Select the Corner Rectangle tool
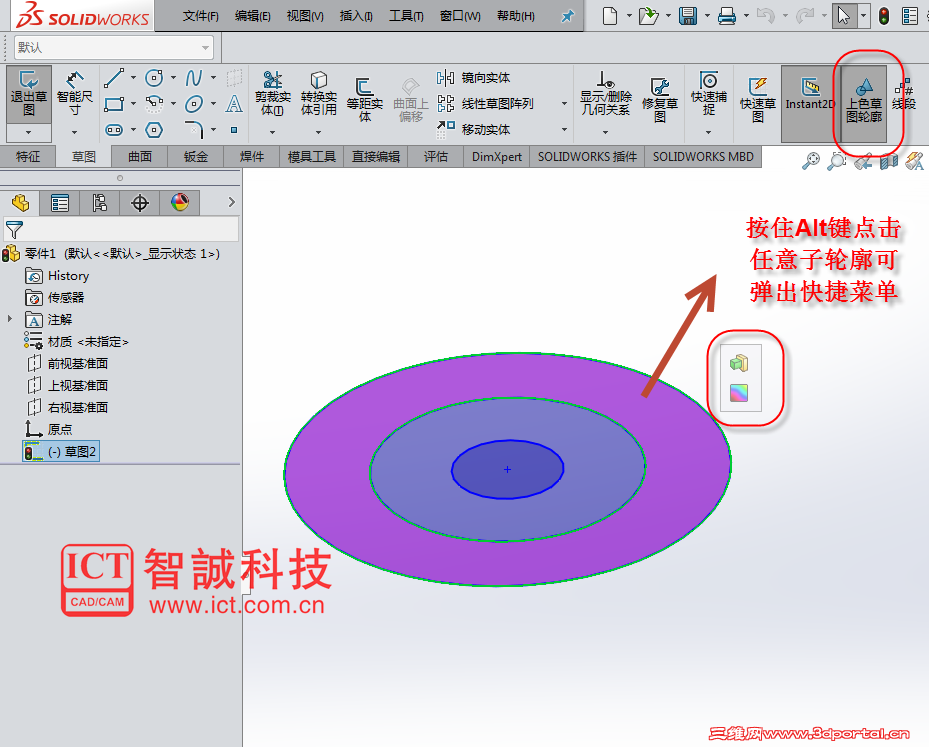The image size is (929, 747). click(x=114, y=104)
